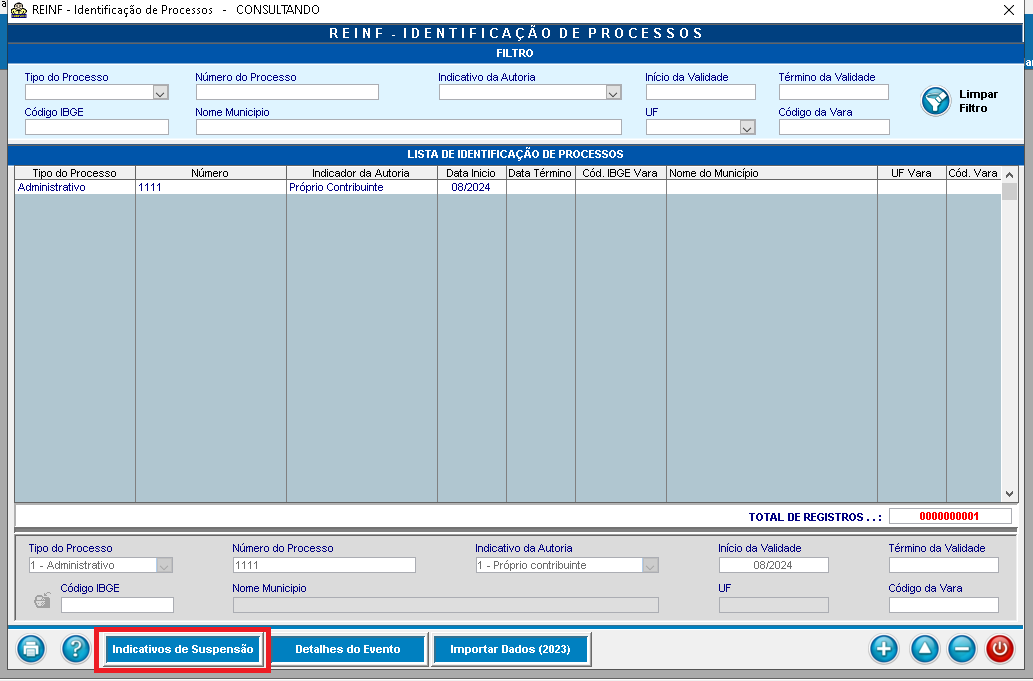1033x681 pixels.
Task: Expand the filter Tipo do Processo dropdown
Action: tap(160, 93)
